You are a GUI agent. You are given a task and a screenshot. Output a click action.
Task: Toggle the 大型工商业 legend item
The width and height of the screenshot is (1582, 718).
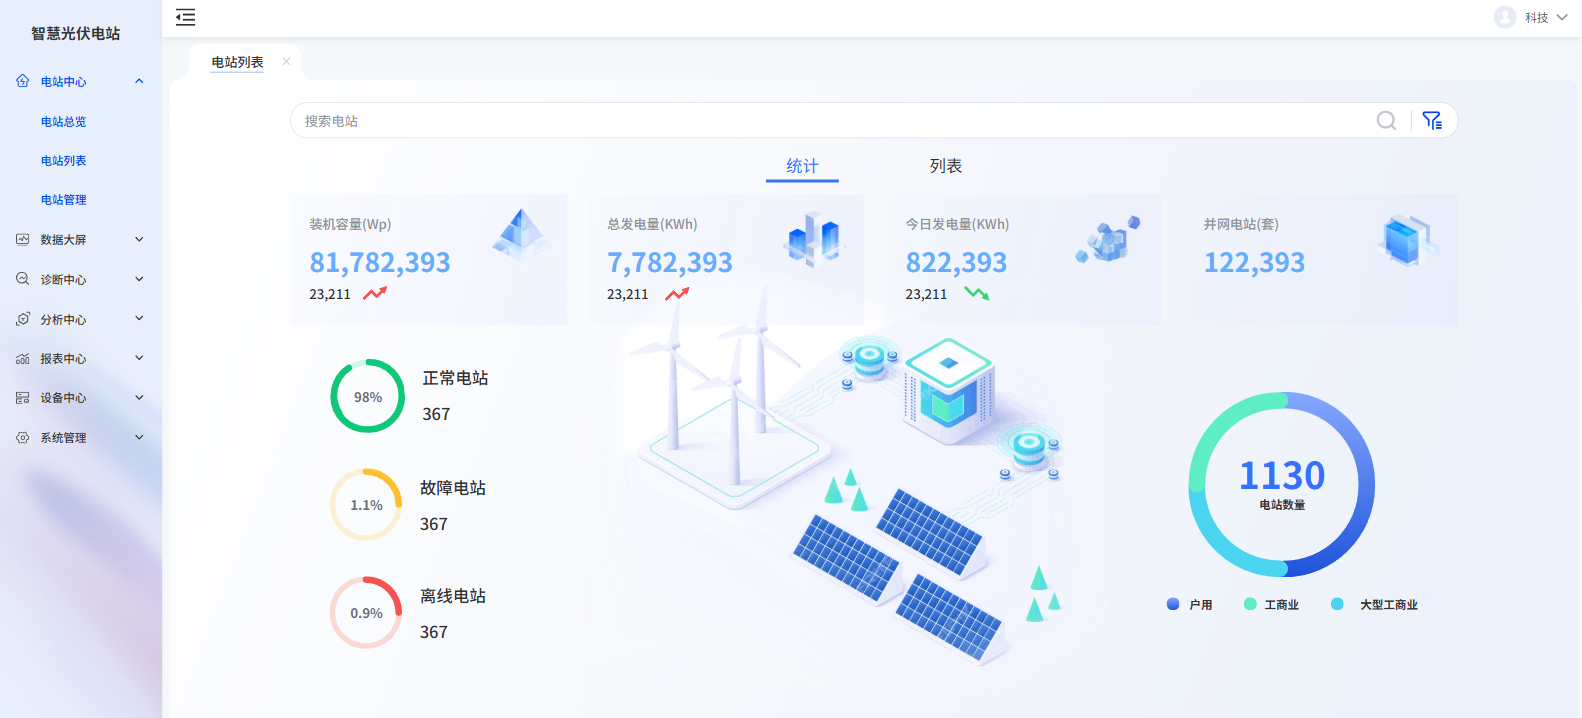pyautogui.click(x=1375, y=604)
